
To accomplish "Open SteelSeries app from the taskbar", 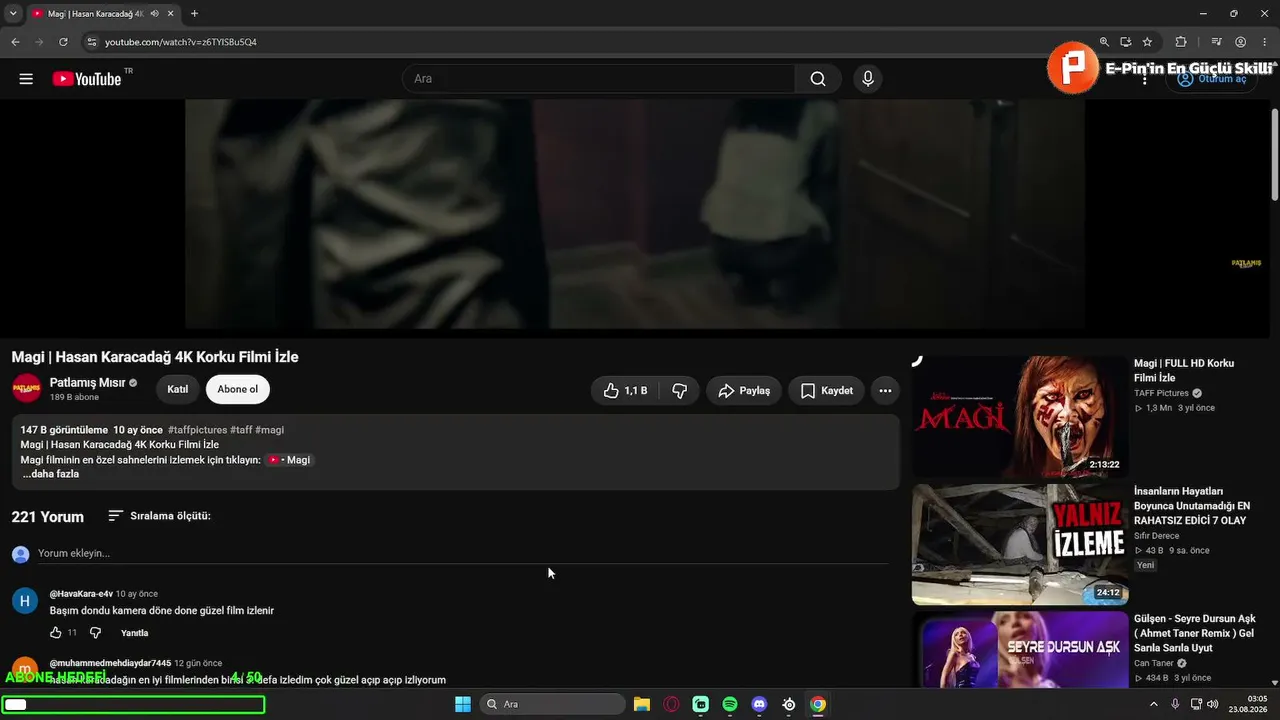I will tap(789, 704).
